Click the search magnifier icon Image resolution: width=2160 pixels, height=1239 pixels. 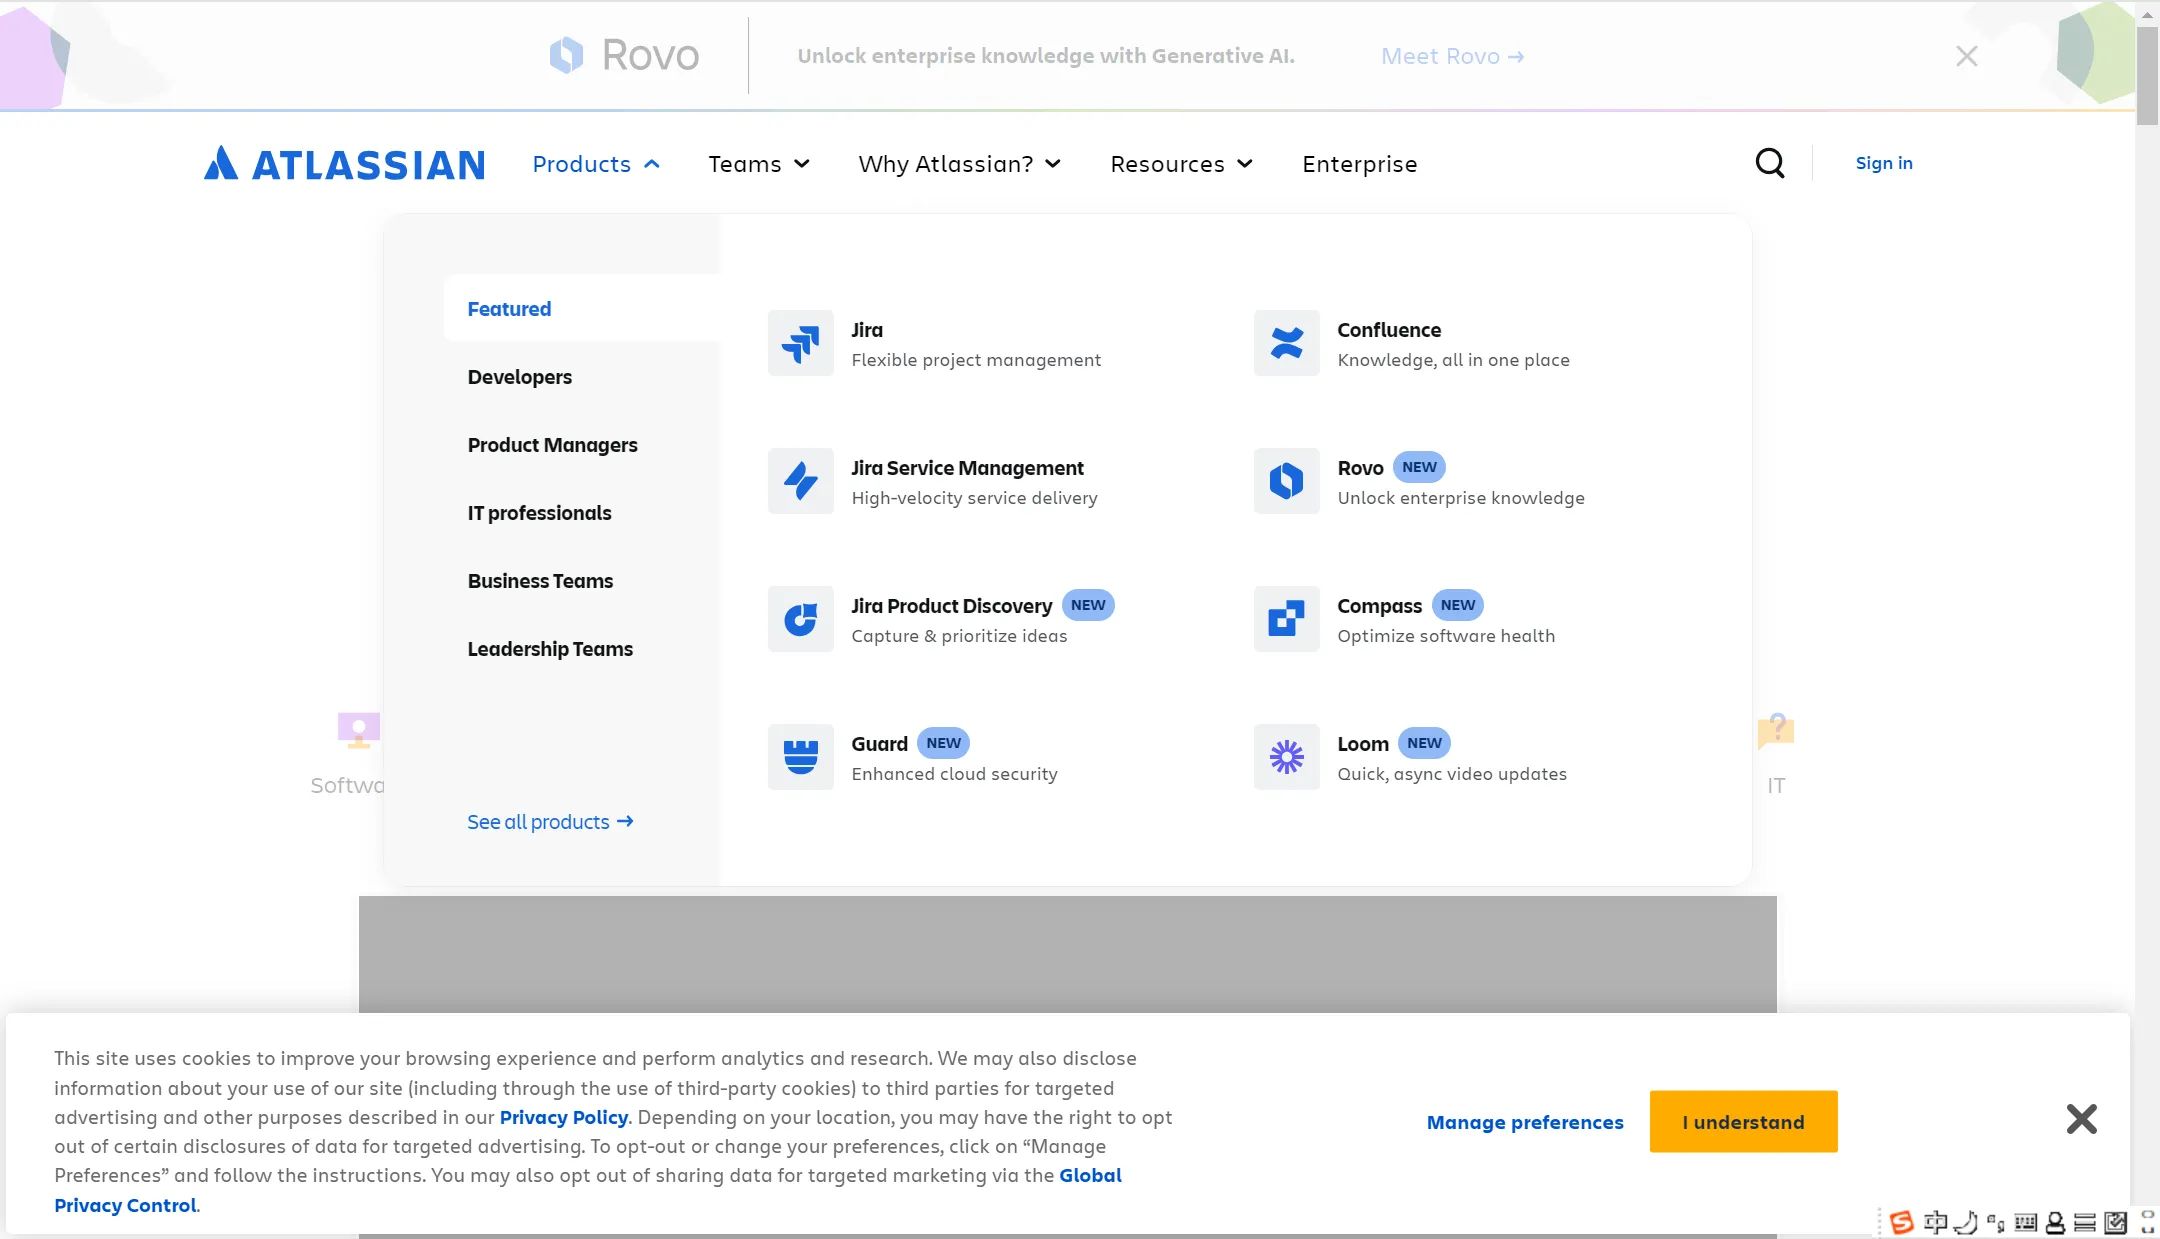click(x=1769, y=163)
